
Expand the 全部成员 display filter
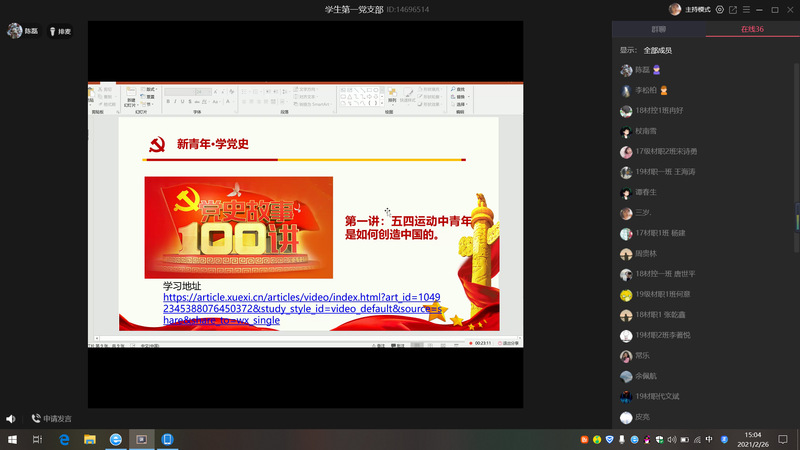click(x=657, y=50)
